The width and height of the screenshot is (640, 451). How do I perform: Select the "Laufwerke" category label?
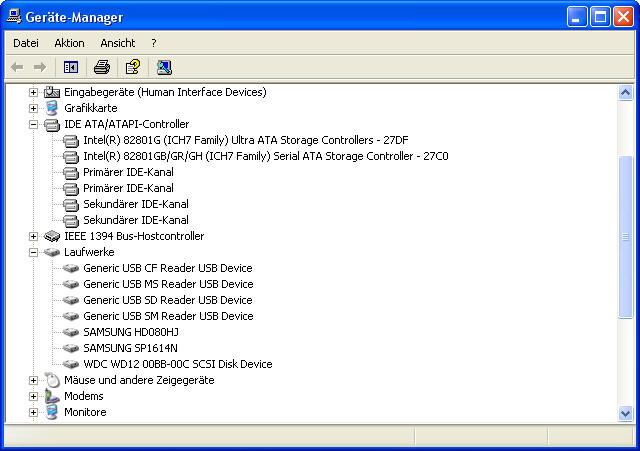(x=89, y=252)
